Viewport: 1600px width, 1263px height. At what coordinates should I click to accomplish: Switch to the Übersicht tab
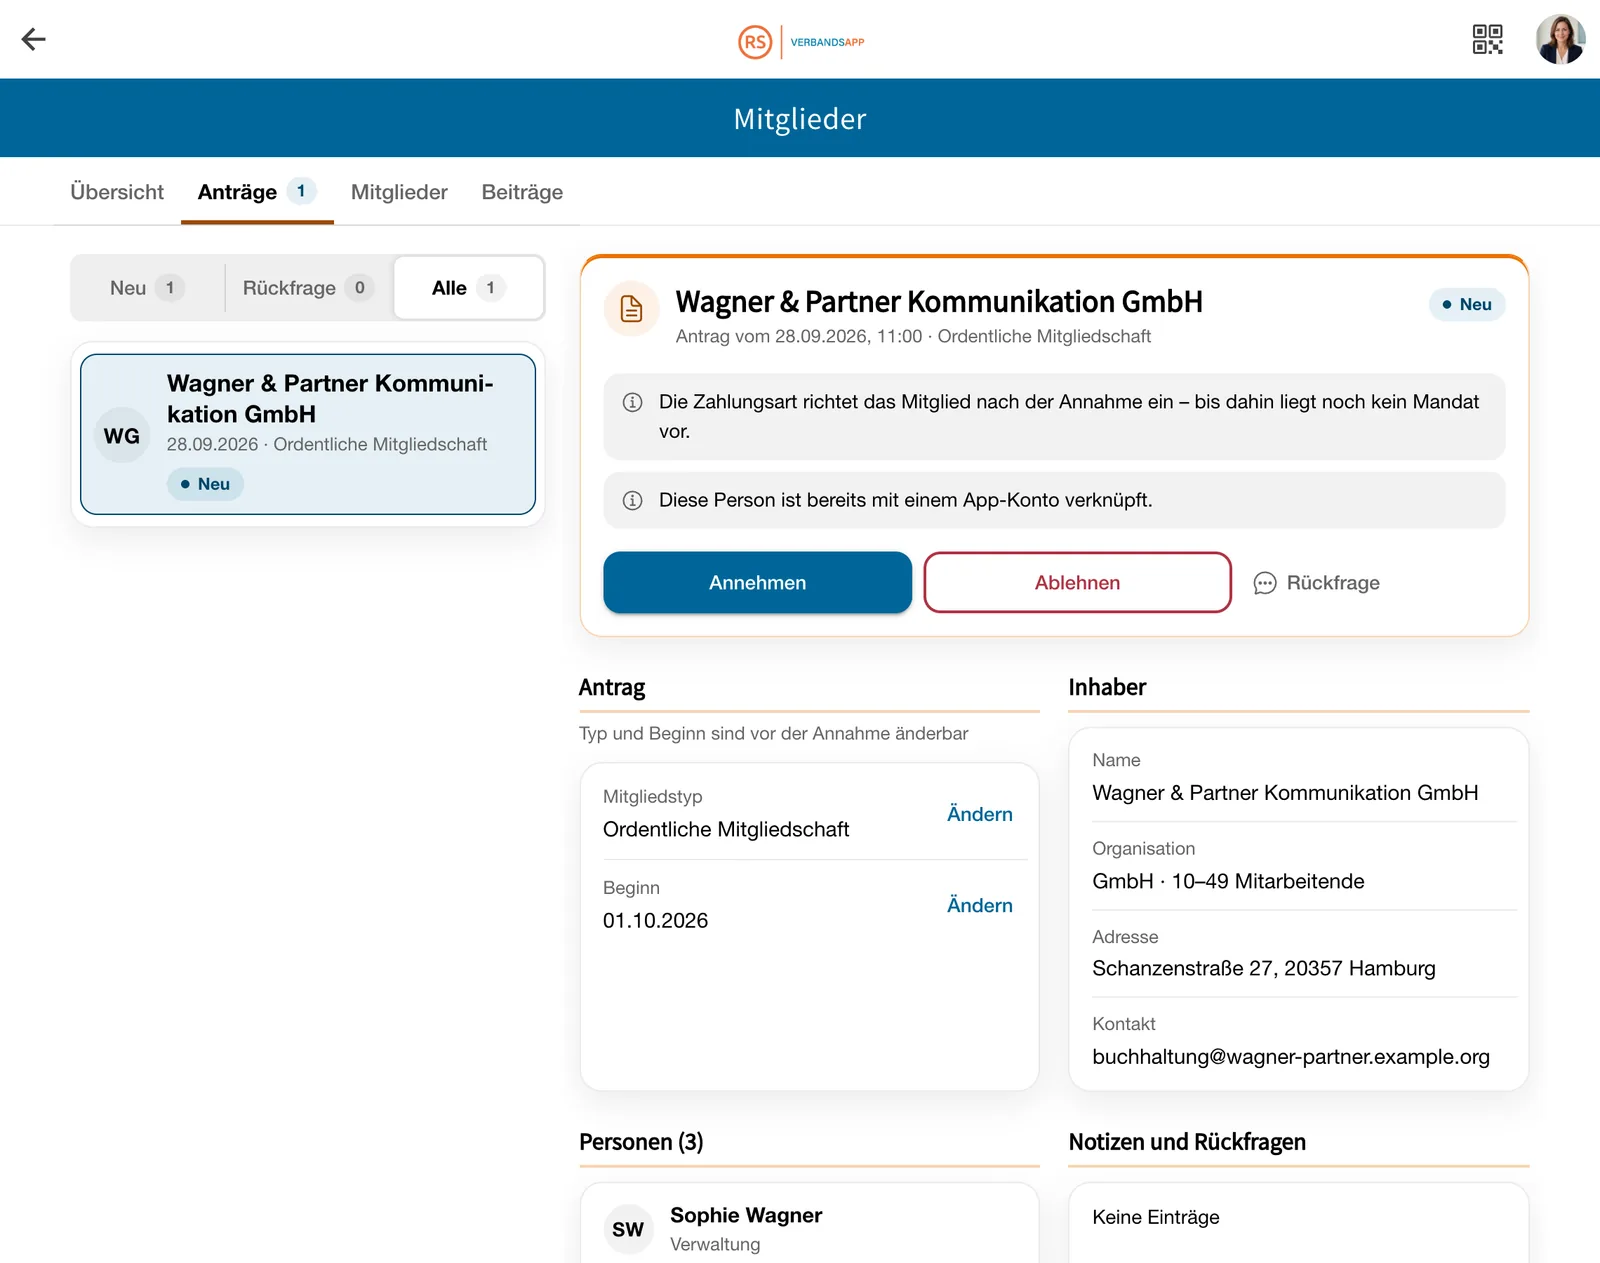point(117,192)
